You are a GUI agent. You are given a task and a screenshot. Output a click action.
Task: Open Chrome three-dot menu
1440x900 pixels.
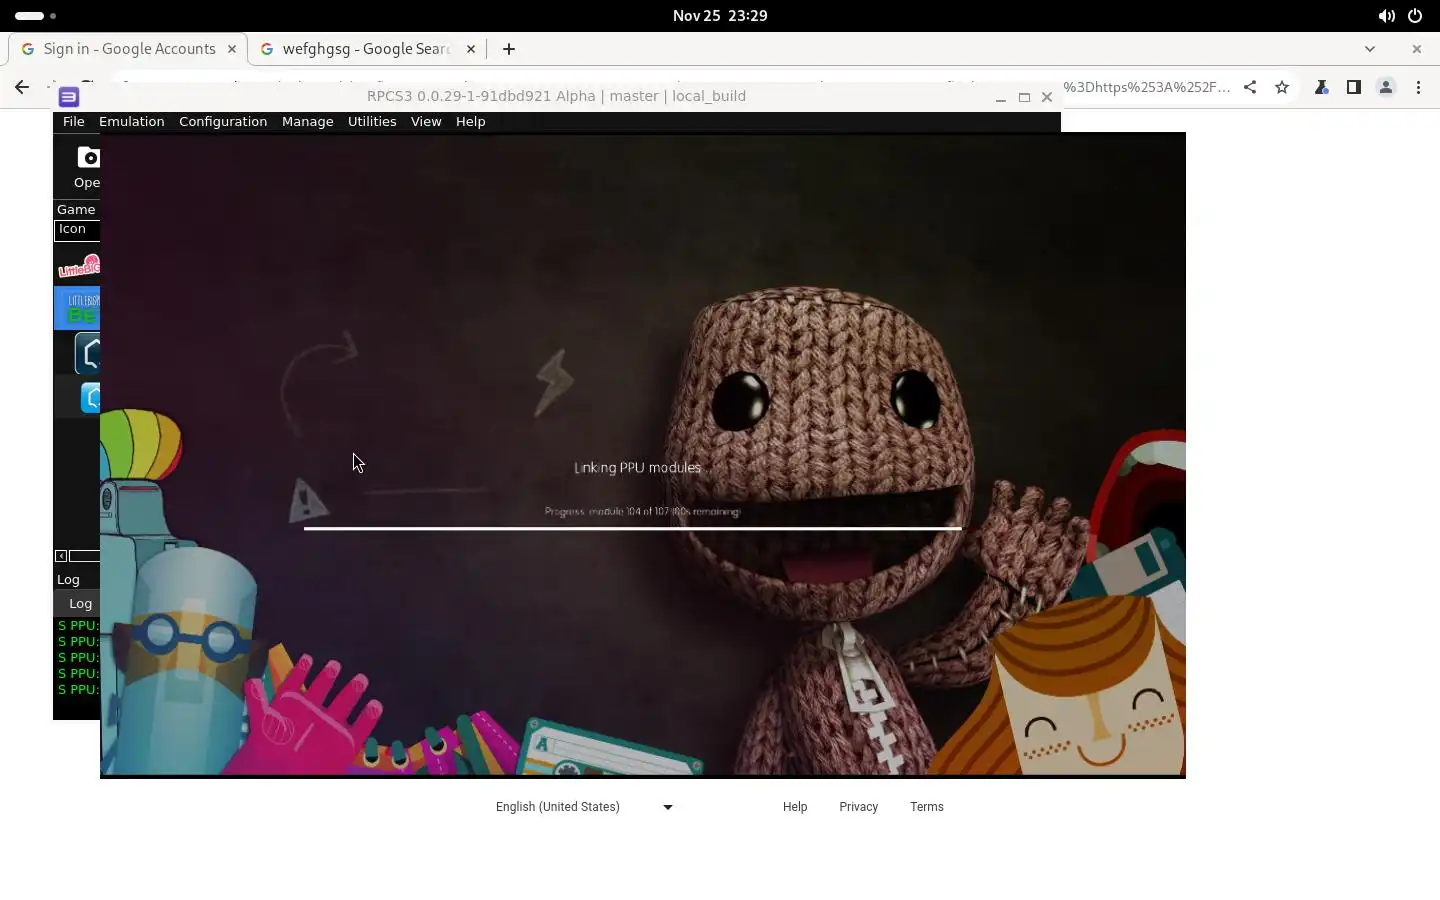click(1418, 87)
